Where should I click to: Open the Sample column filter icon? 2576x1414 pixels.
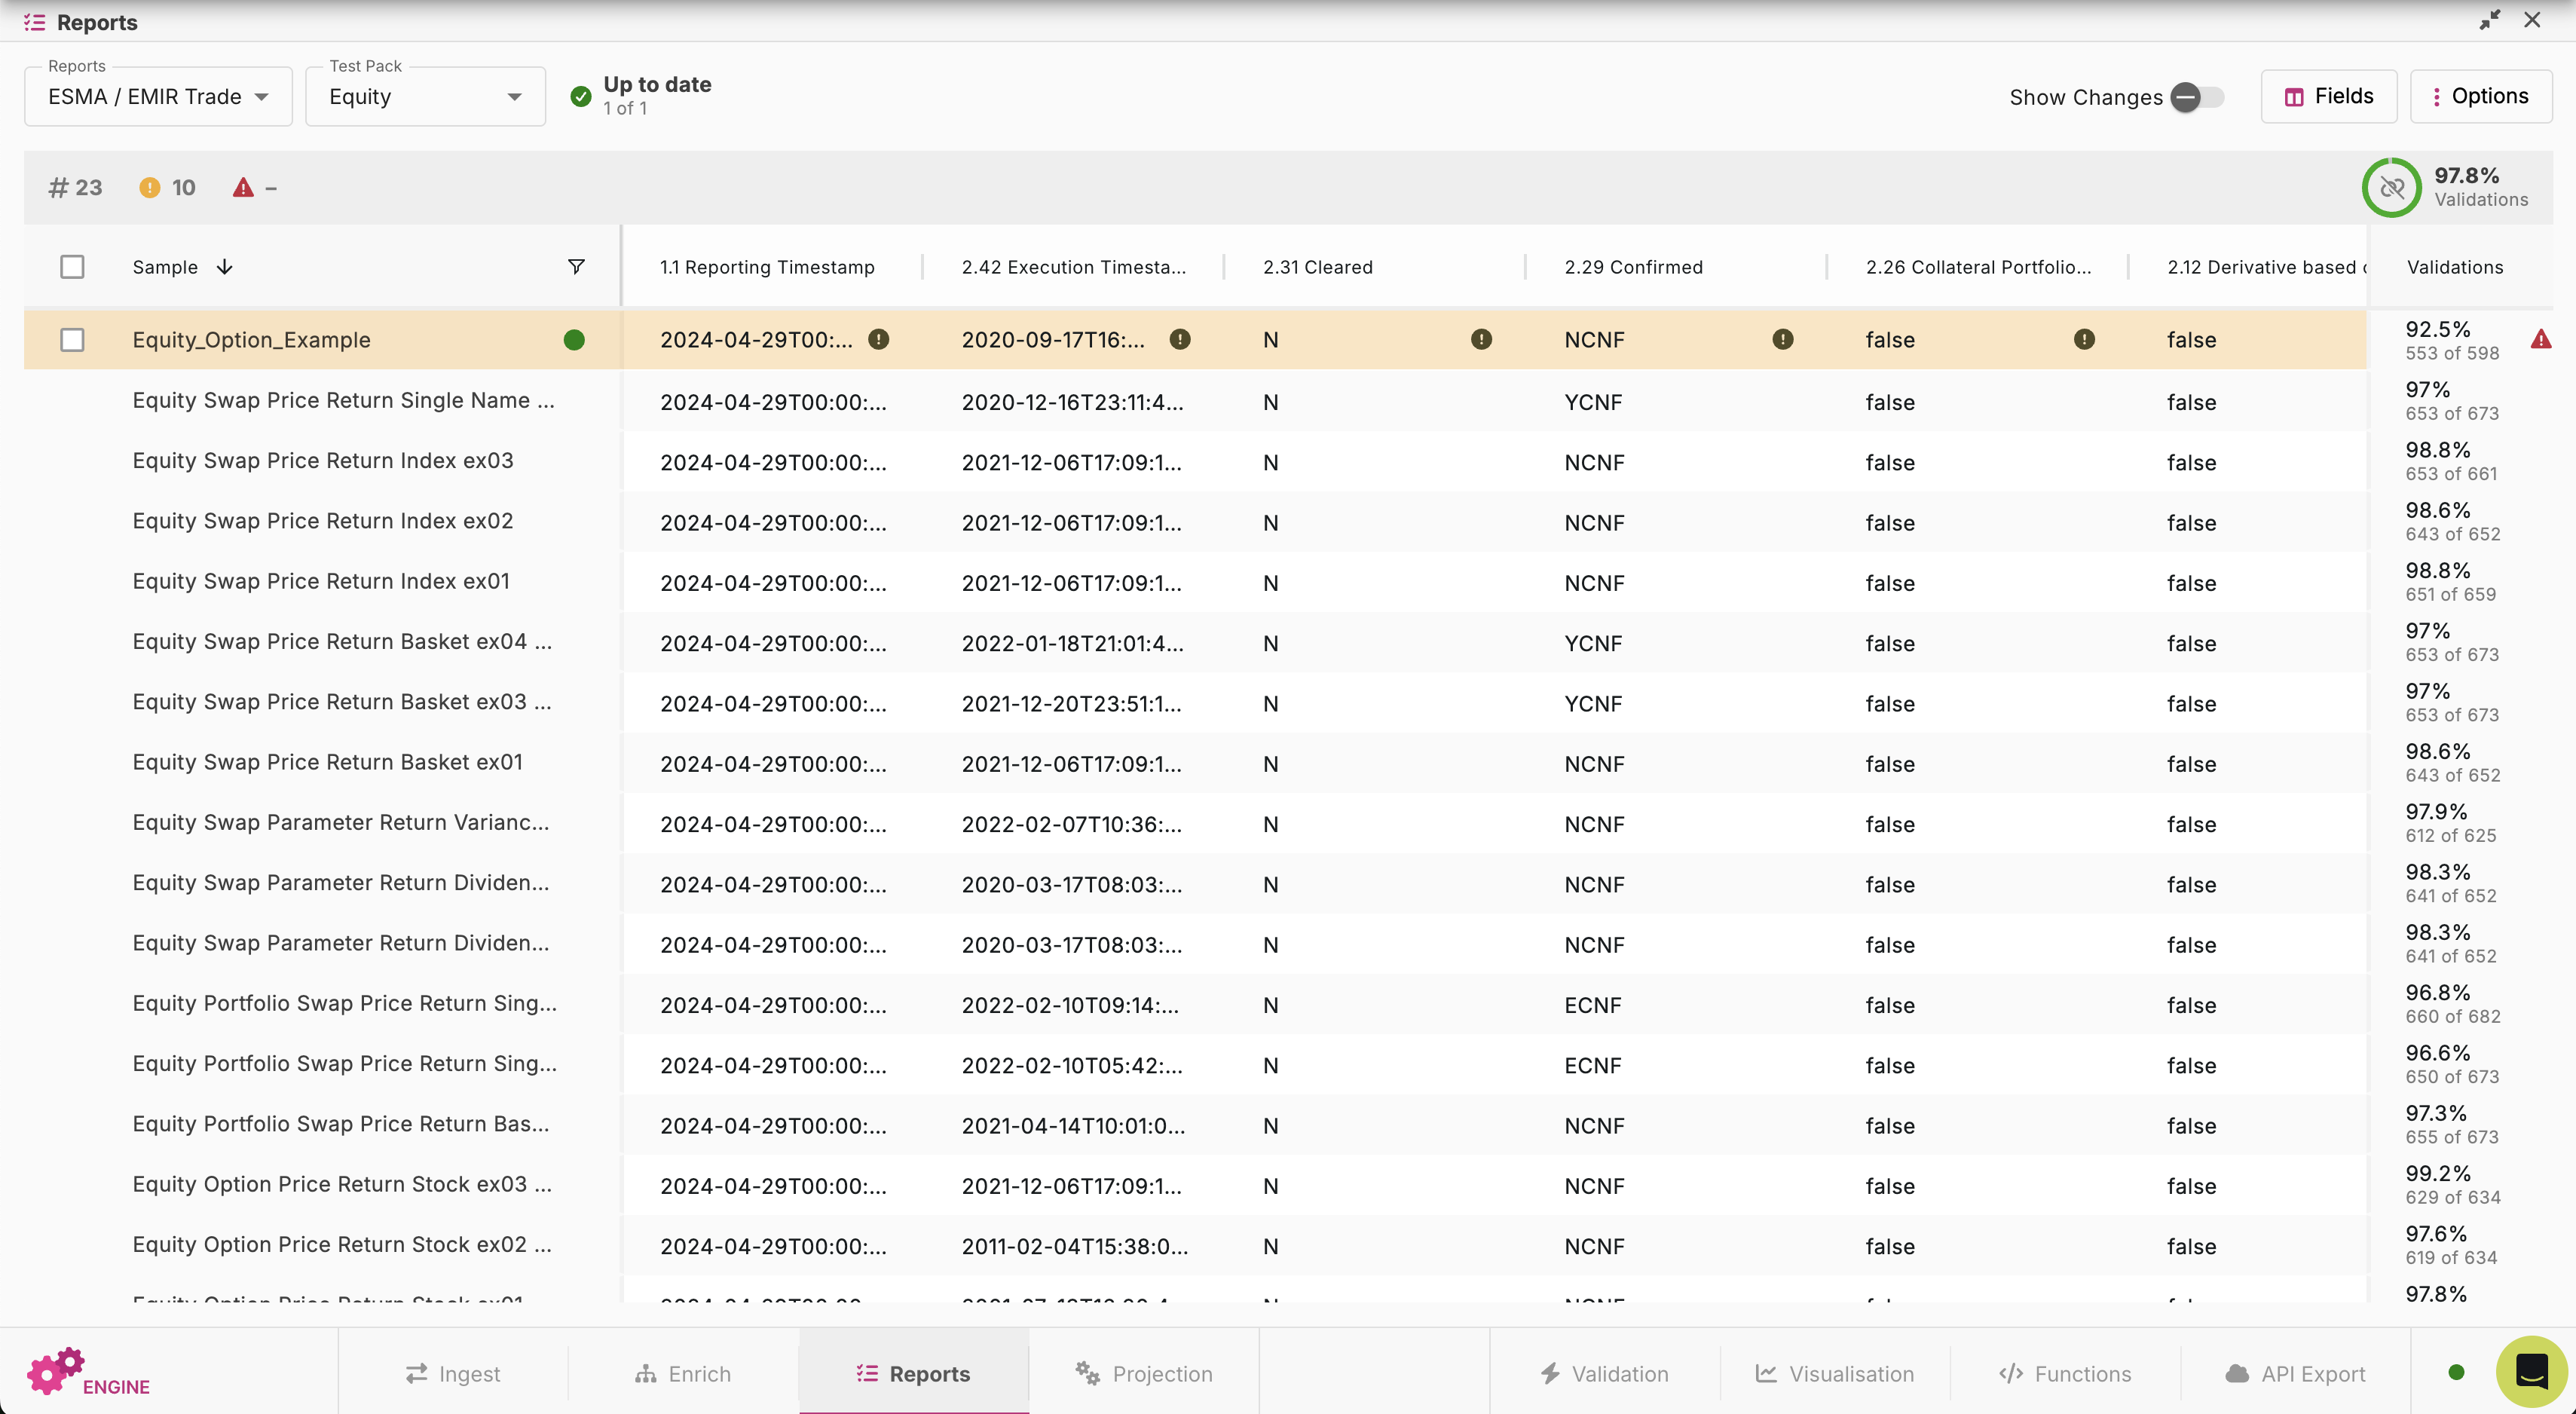point(576,266)
